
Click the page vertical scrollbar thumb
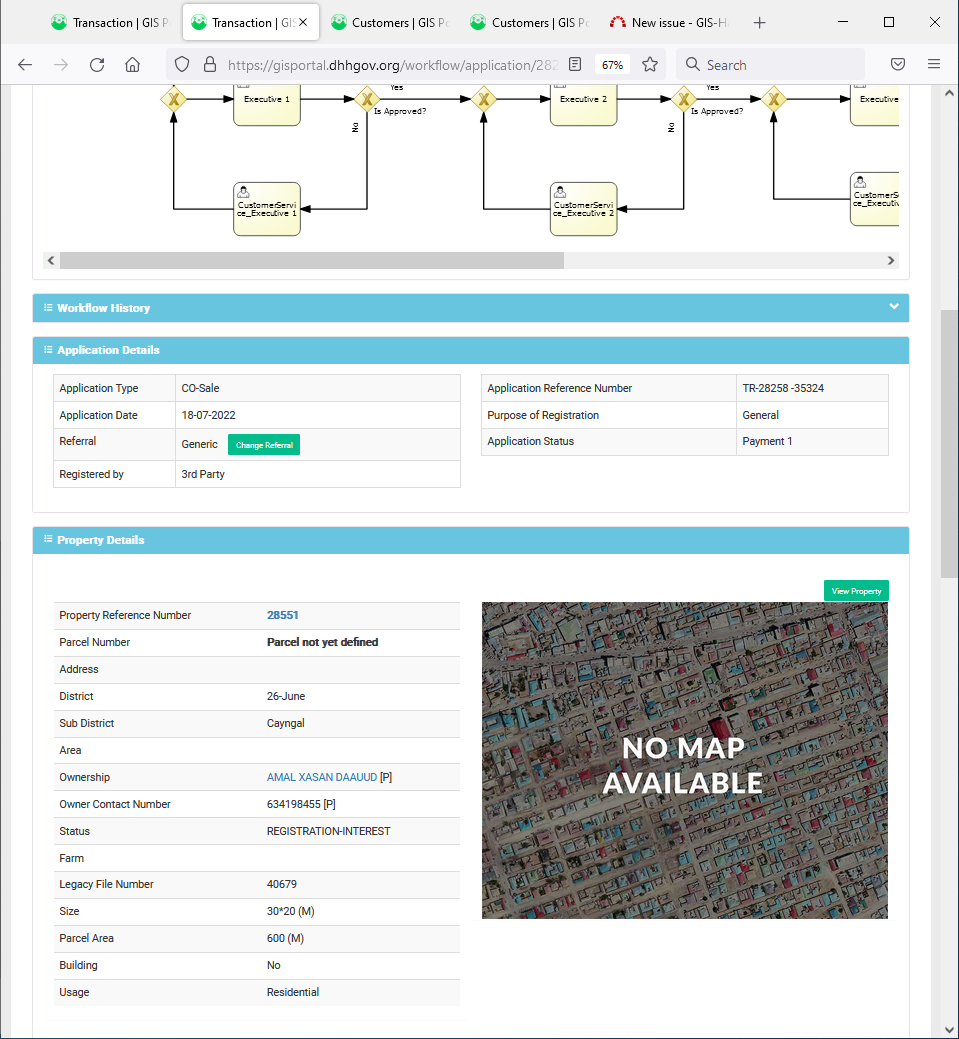948,444
